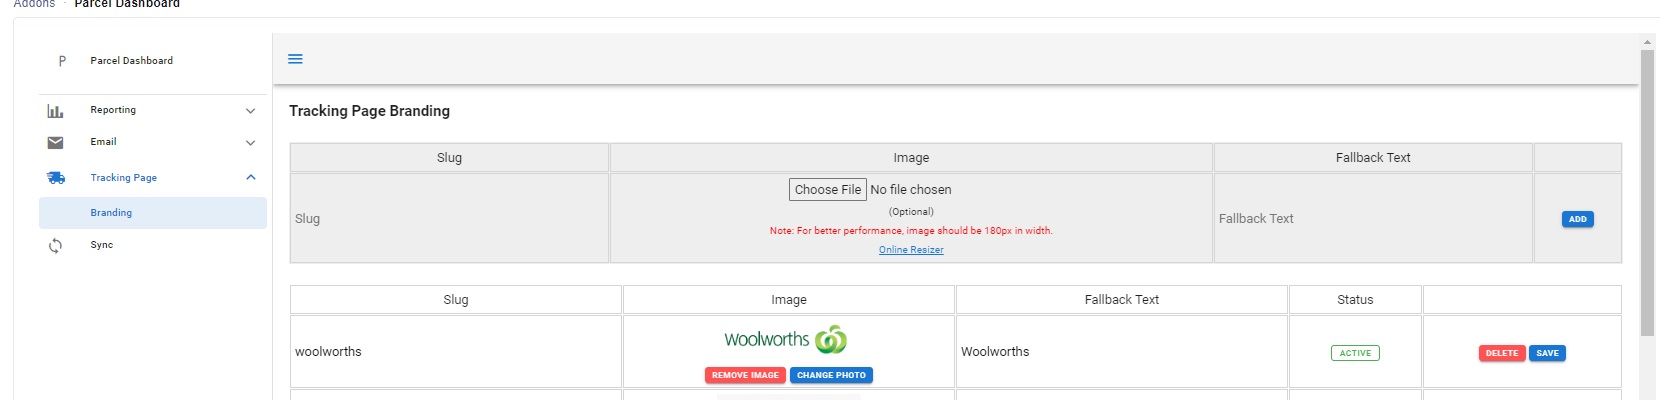Click the hamburger menu icon
This screenshot has height=400, width=1660.
[295, 59]
